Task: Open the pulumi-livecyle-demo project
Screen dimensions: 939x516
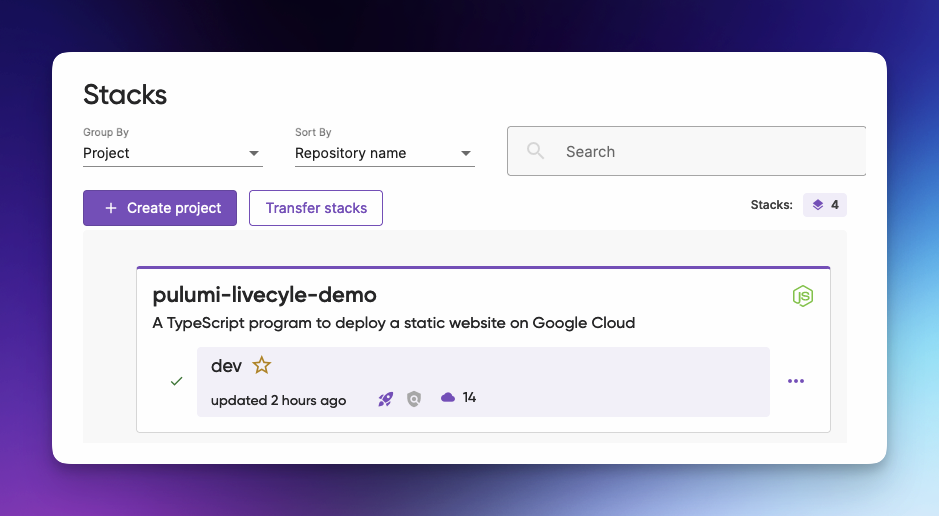Action: (x=265, y=295)
